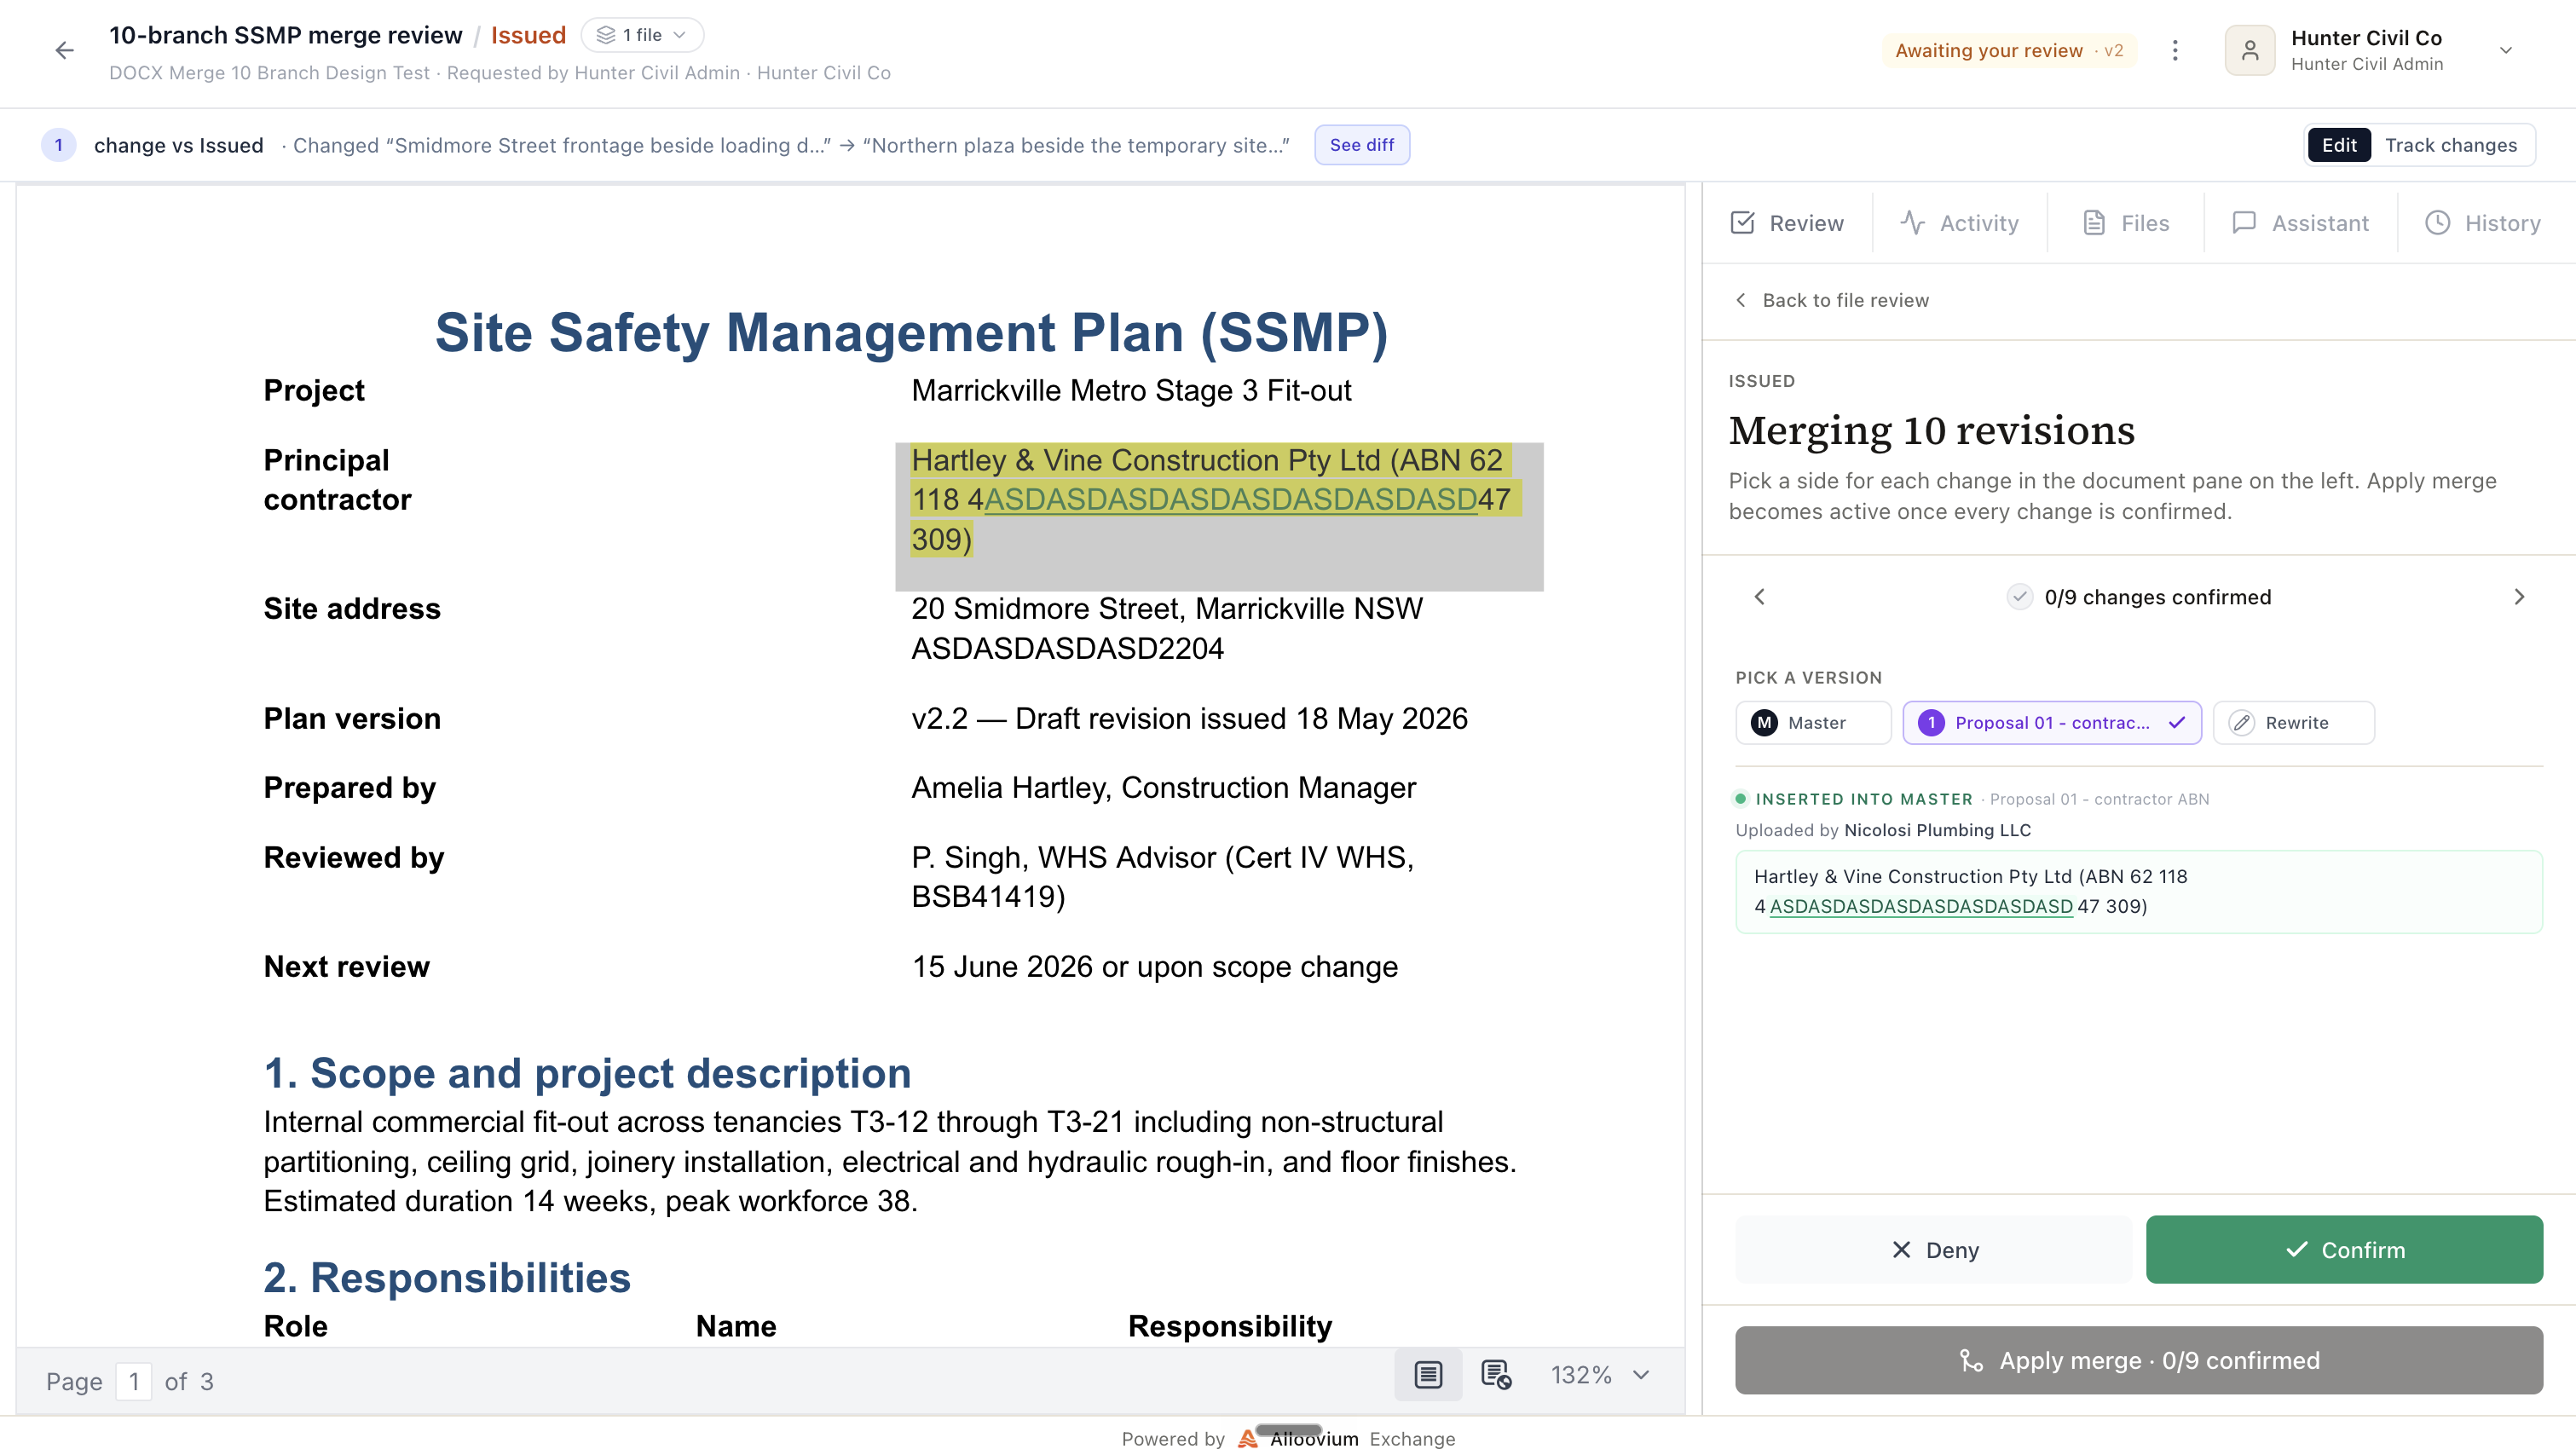Open the History tab

(x=2483, y=223)
